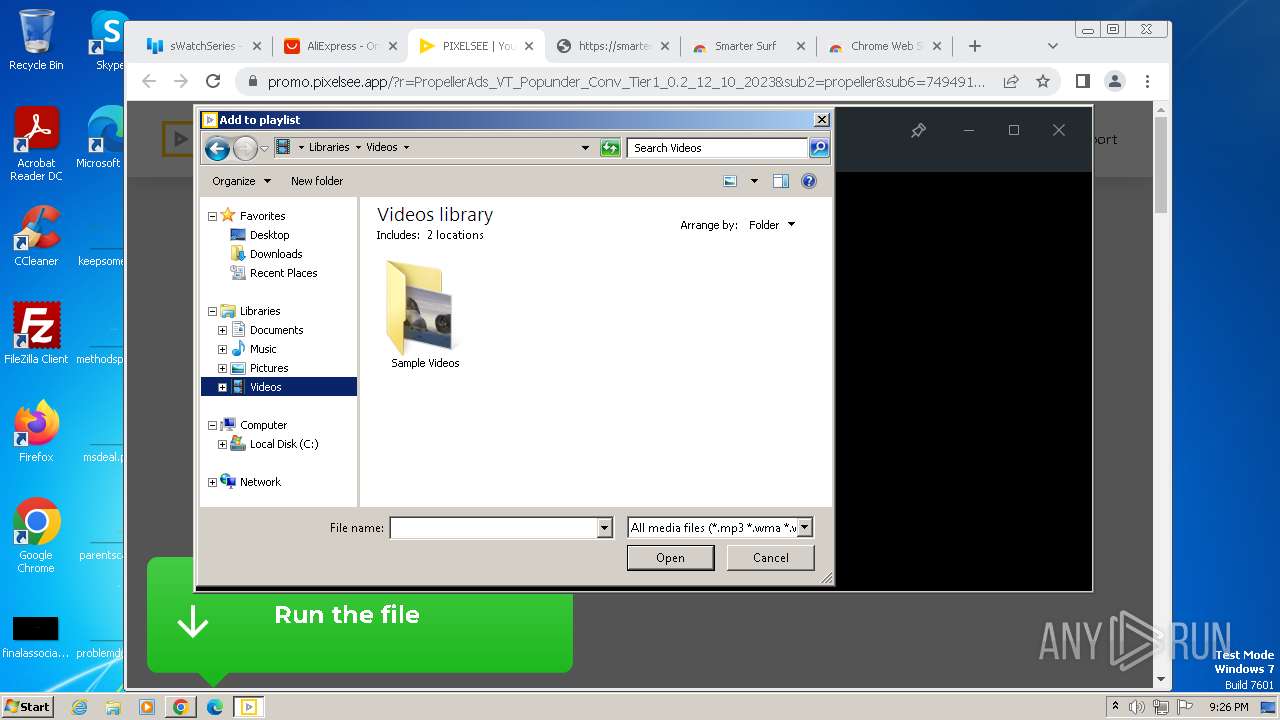Open the Organize dropdown menu
The height and width of the screenshot is (720, 1280).
[x=241, y=181]
